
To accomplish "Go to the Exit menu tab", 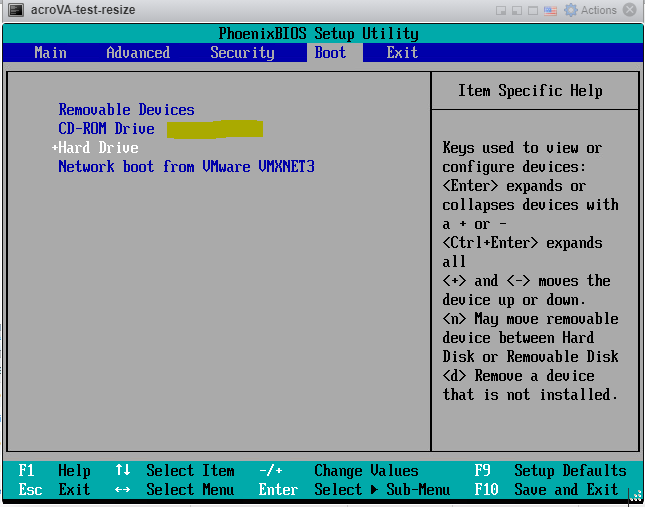I will [x=402, y=53].
